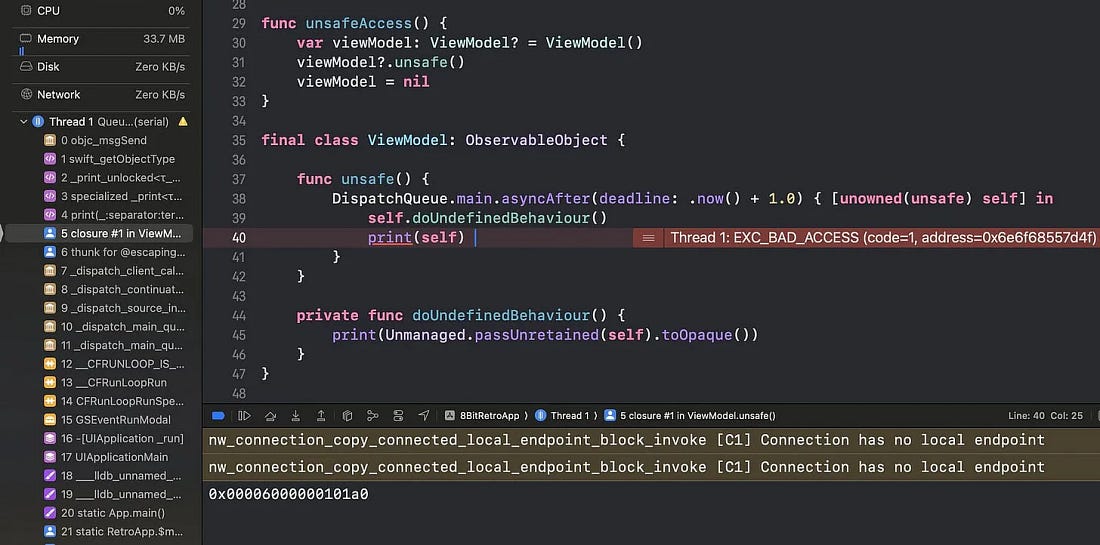Select Thread 1 in the debug jump bar
1100x545 pixels.
(x=563, y=416)
